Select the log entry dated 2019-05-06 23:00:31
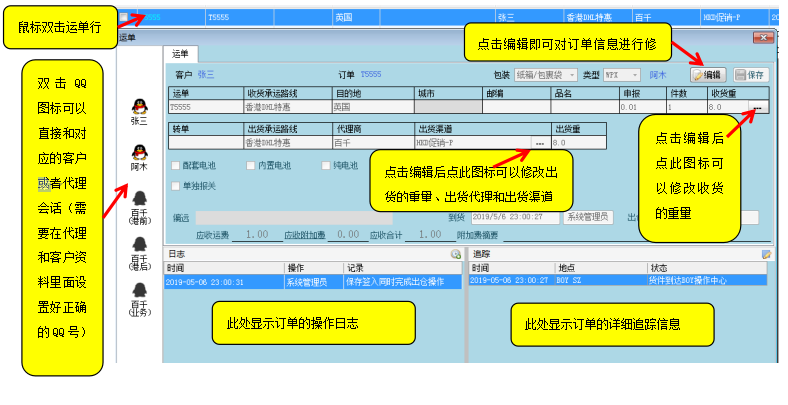 (x=312, y=282)
